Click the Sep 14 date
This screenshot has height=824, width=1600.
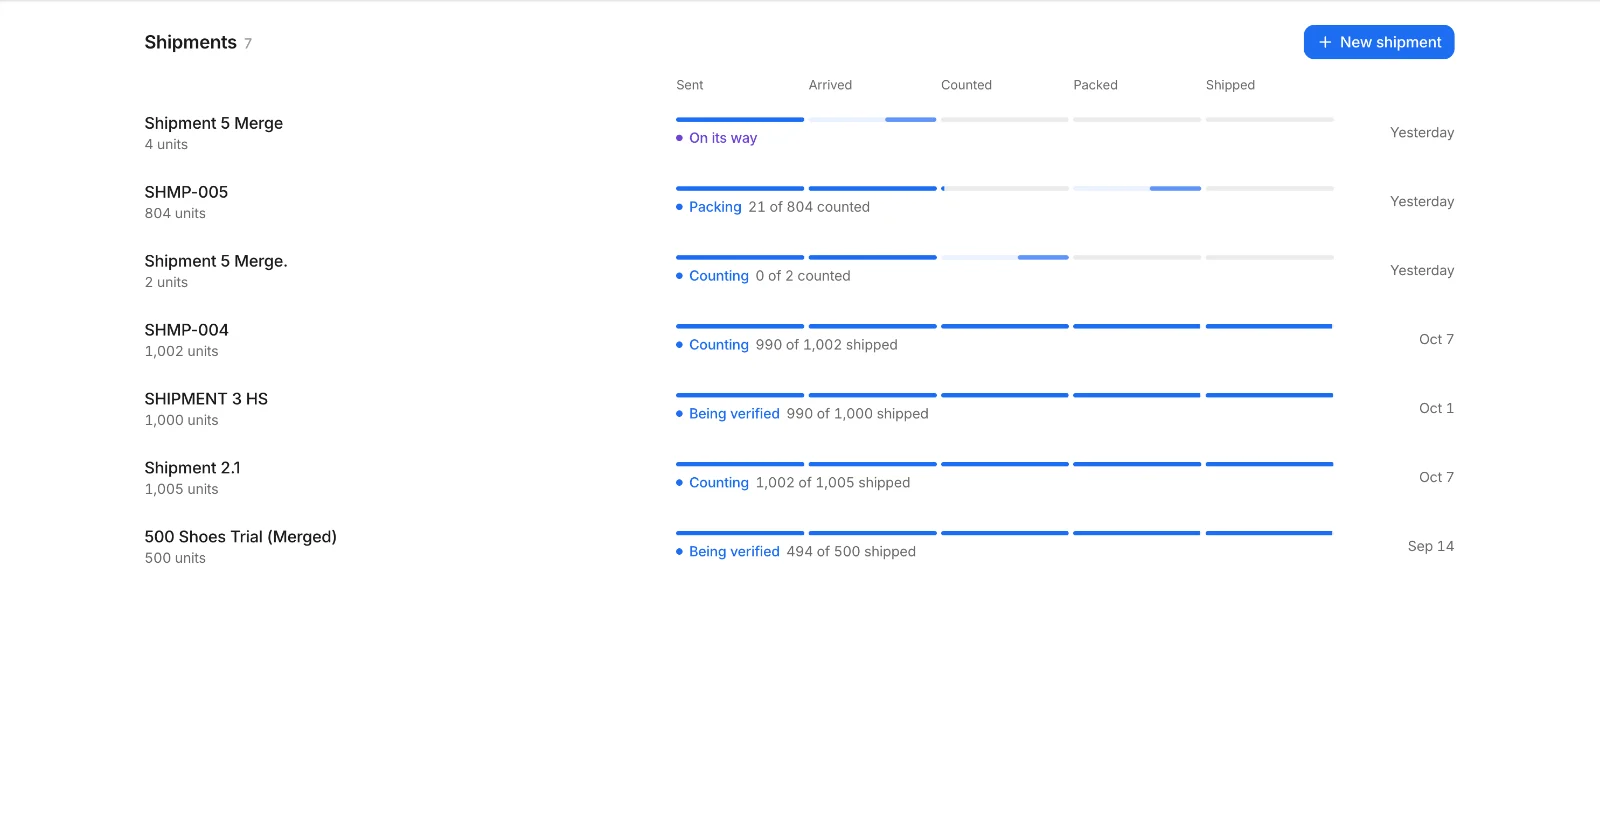click(x=1430, y=546)
